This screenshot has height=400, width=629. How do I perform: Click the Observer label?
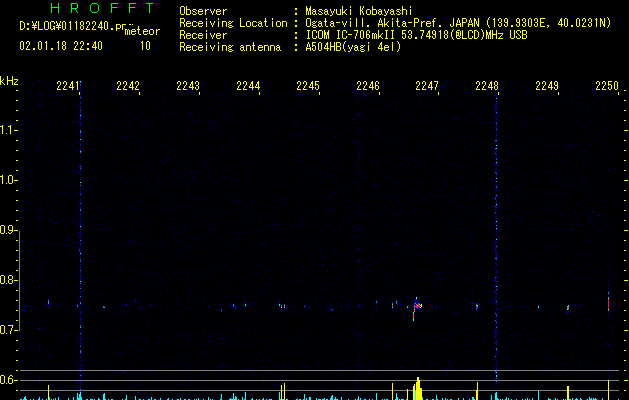click(203, 11)
